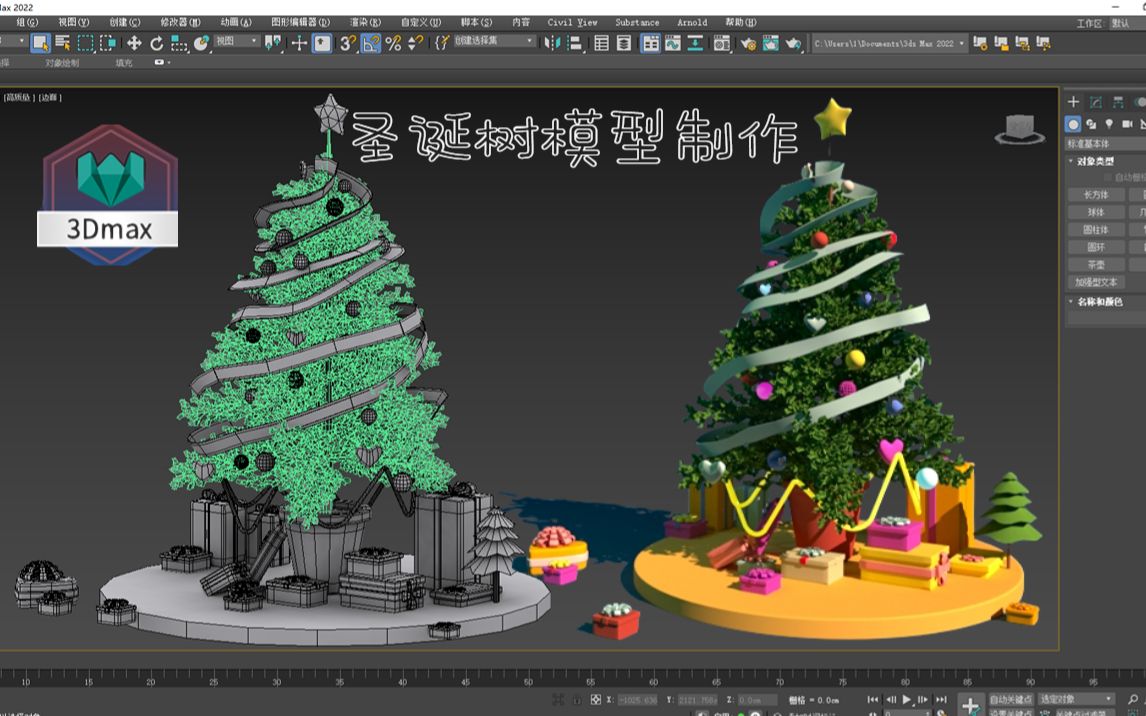The width and height of the screenshot is (1146, 716).
Task: Open the Select by Name dialog icon
Action: coord(61,43)
